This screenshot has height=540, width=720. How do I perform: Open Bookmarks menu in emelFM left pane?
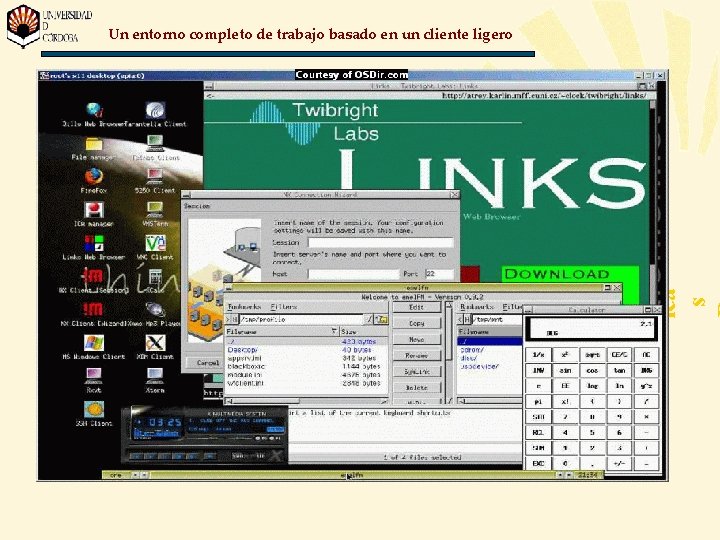pos(244,306)
